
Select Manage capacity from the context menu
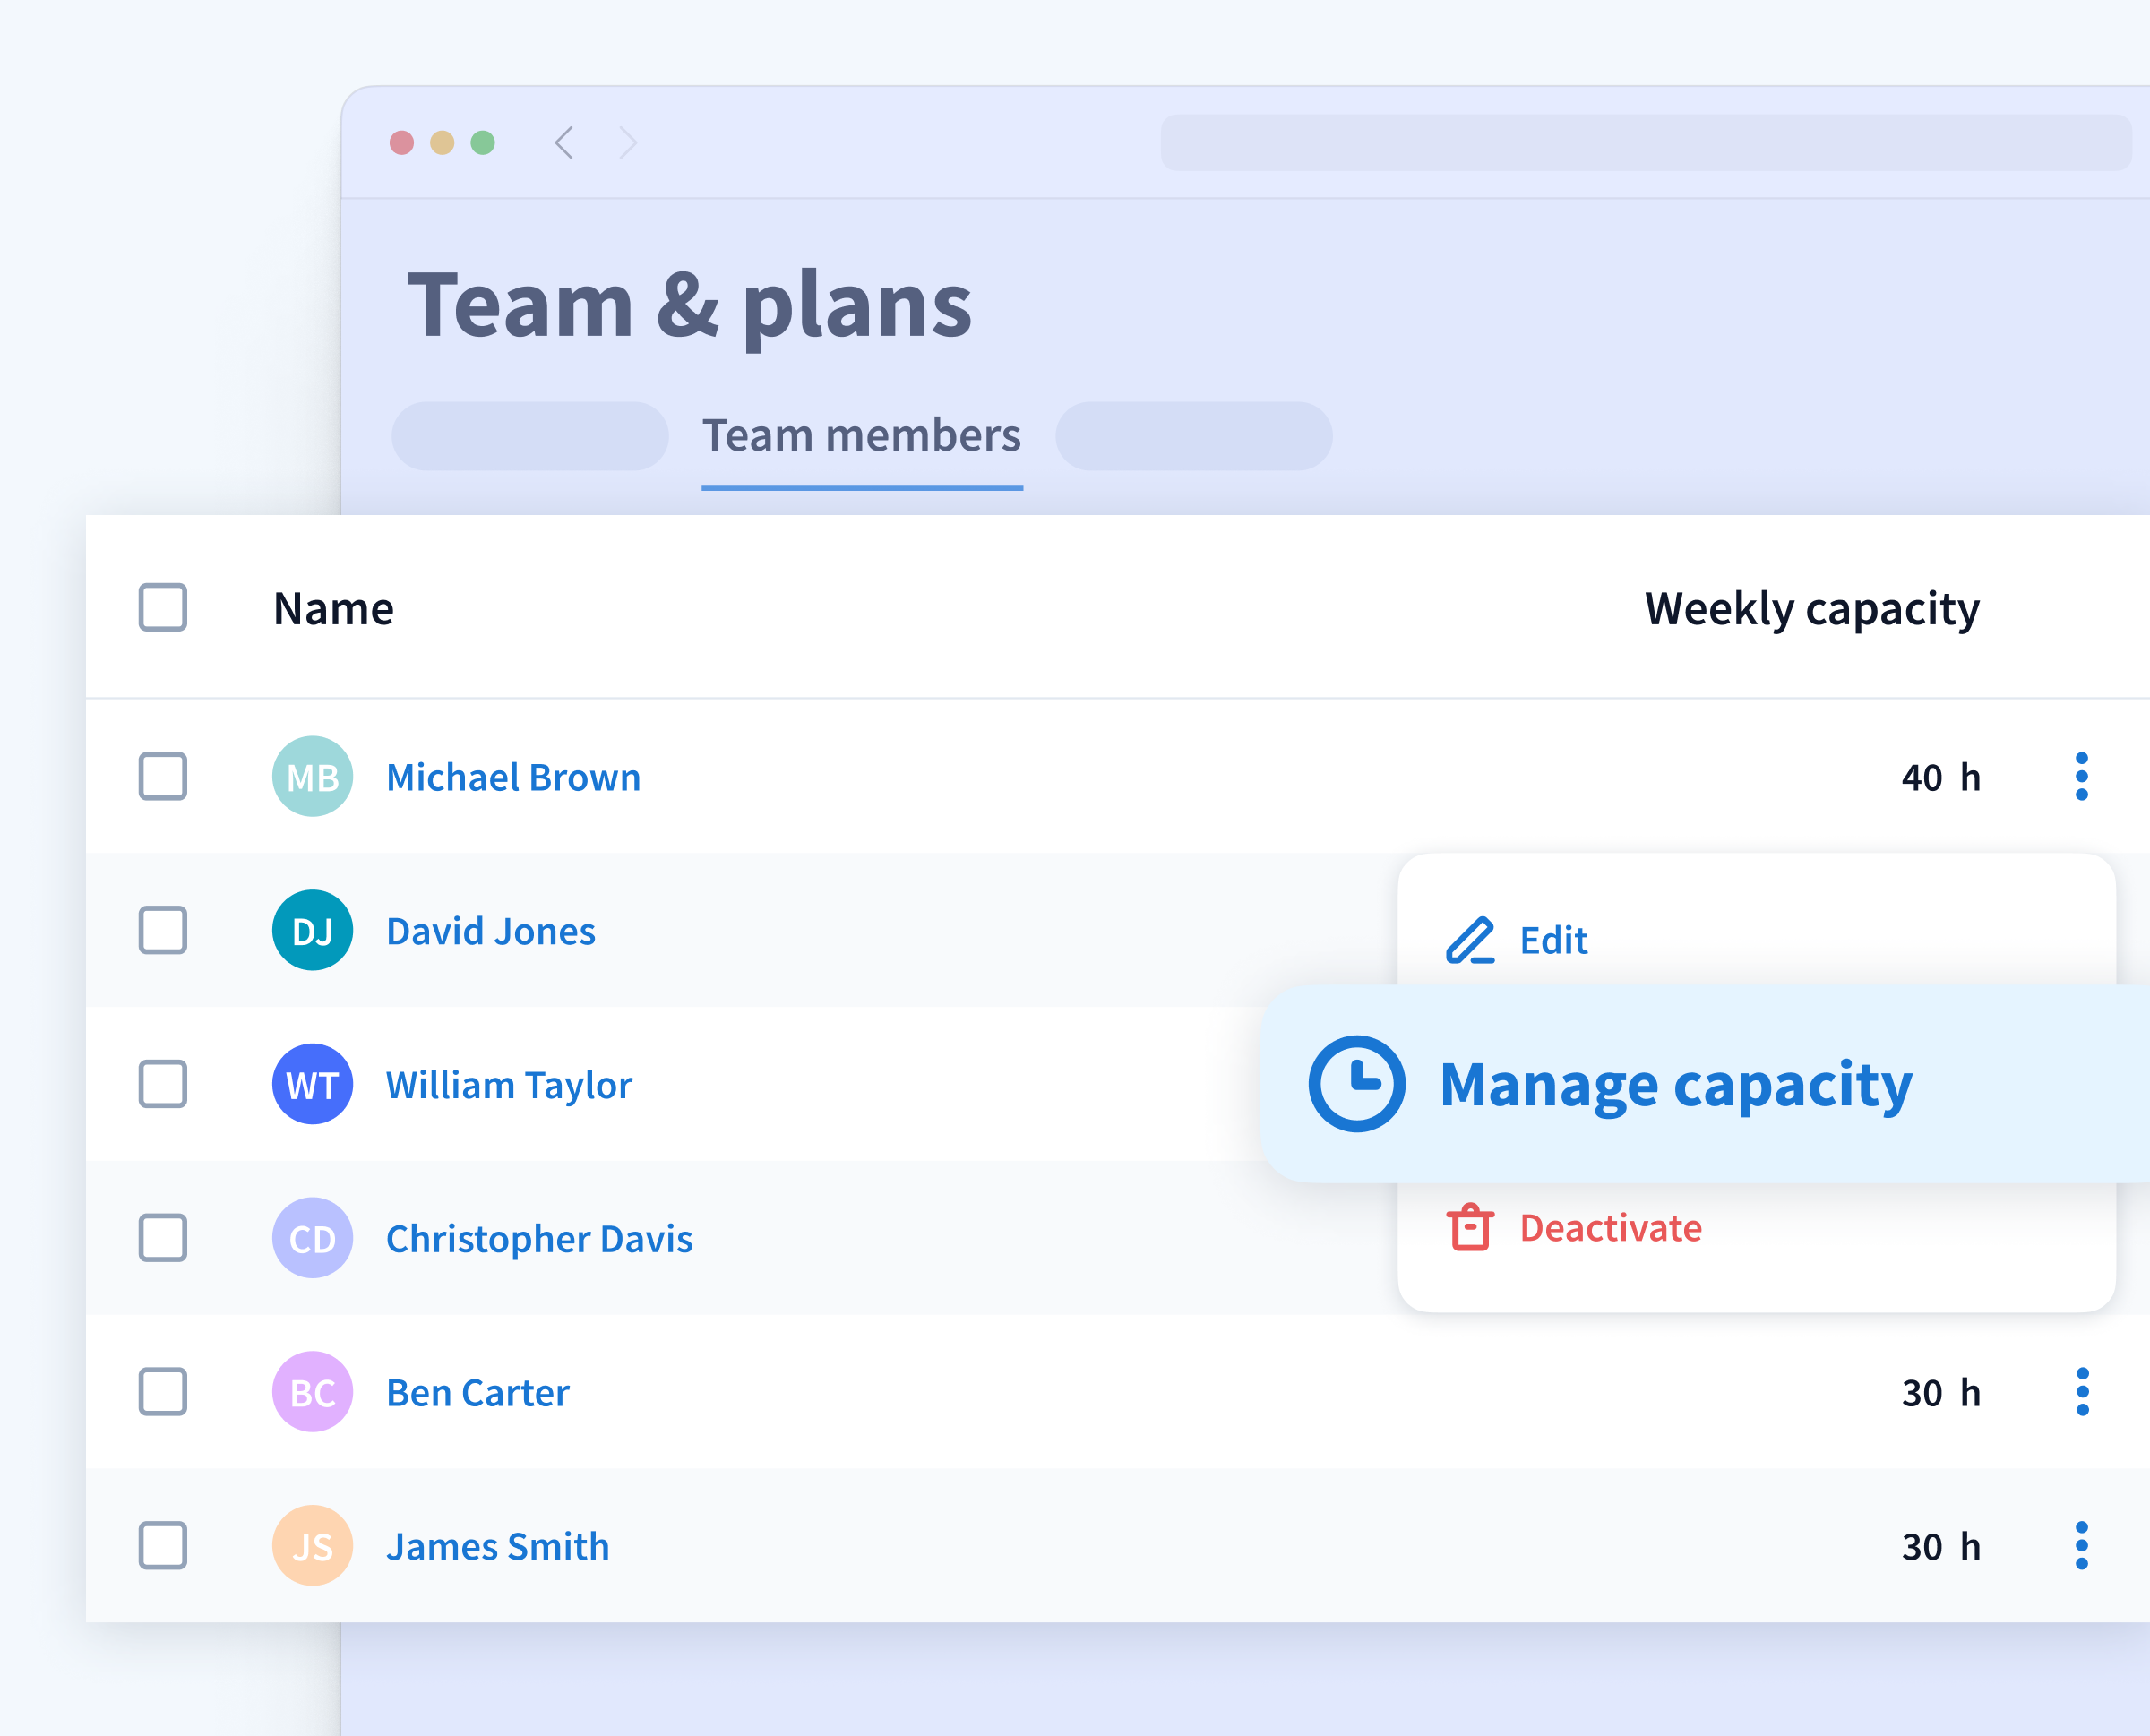1676,1085
